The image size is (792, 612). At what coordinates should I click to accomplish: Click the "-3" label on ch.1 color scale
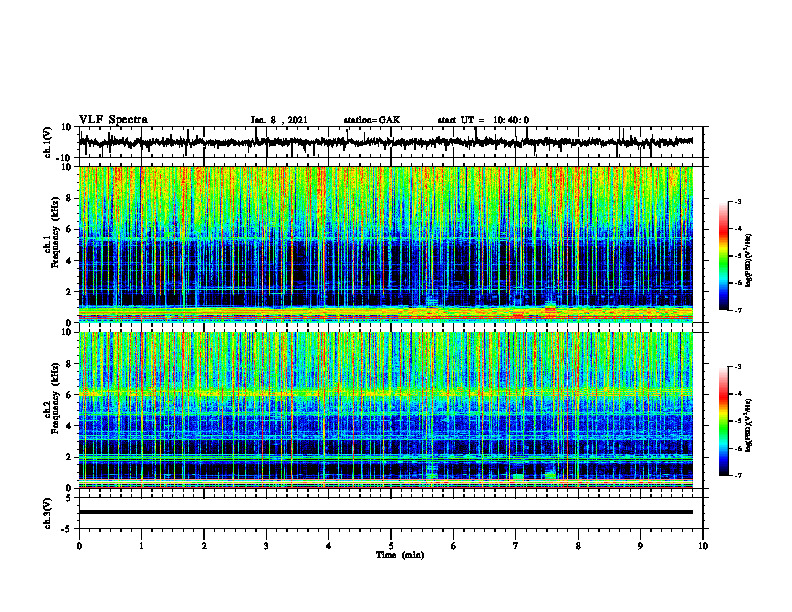(x=738, y=201)
